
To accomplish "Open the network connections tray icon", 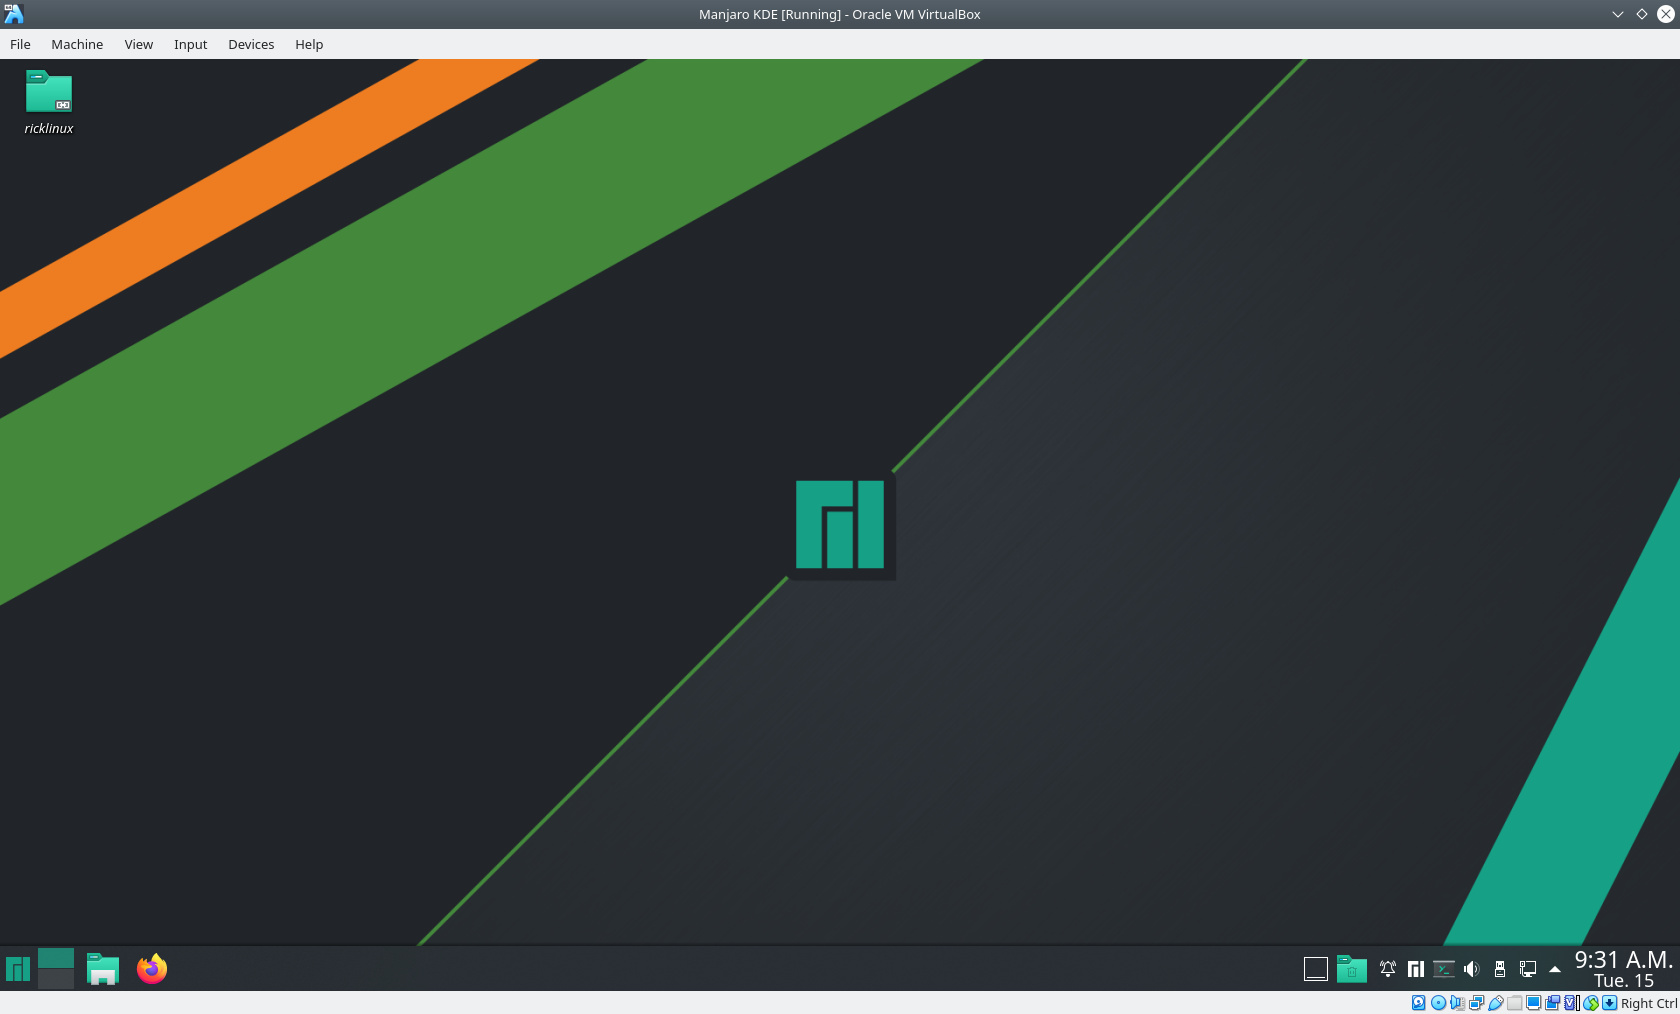I will 1528,968.
